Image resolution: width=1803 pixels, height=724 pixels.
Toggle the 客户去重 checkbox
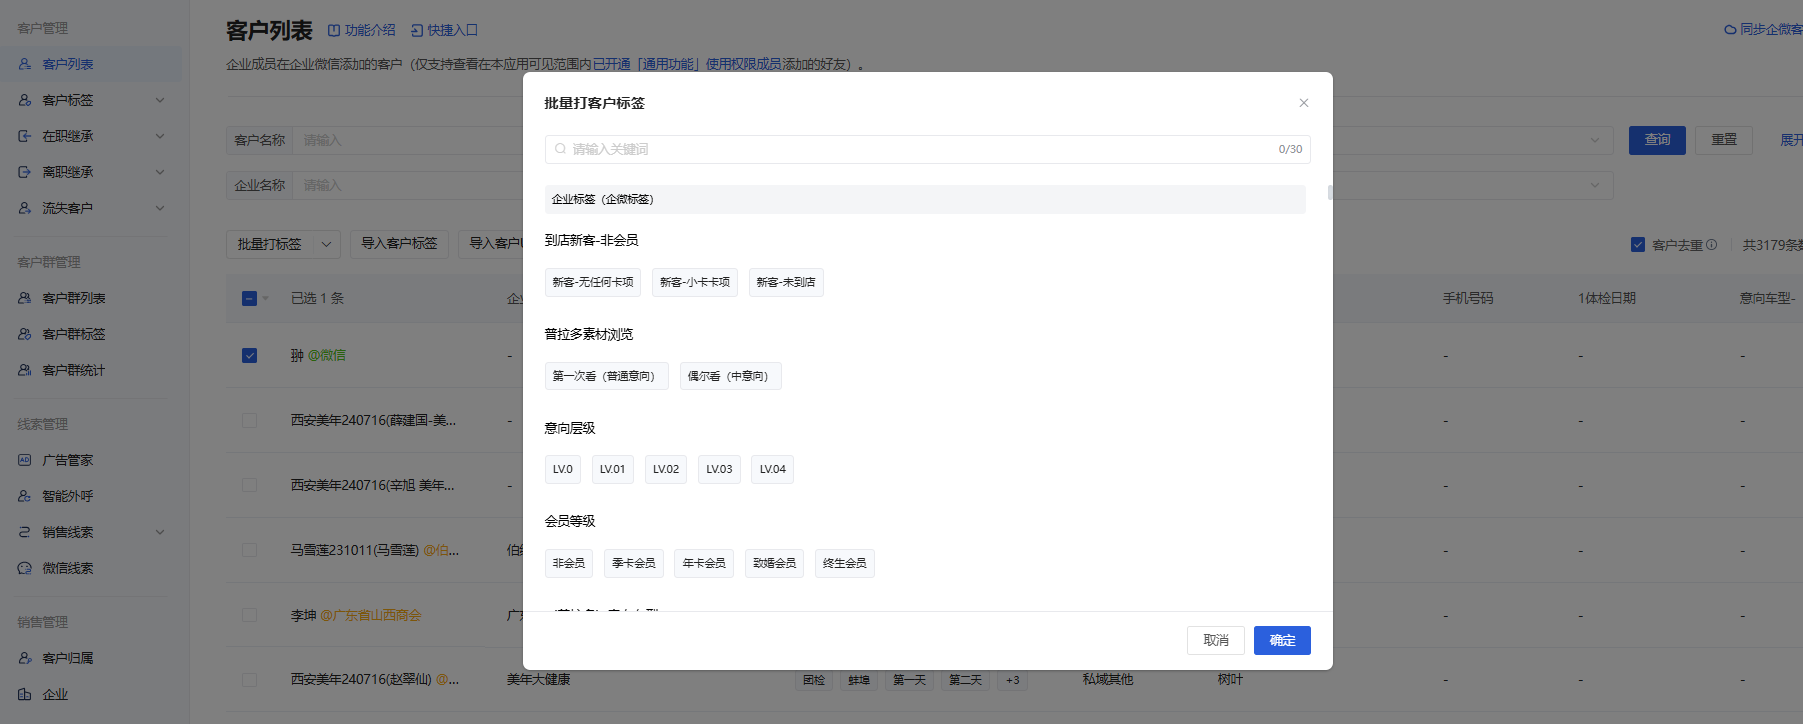[x=1638, y=244]
